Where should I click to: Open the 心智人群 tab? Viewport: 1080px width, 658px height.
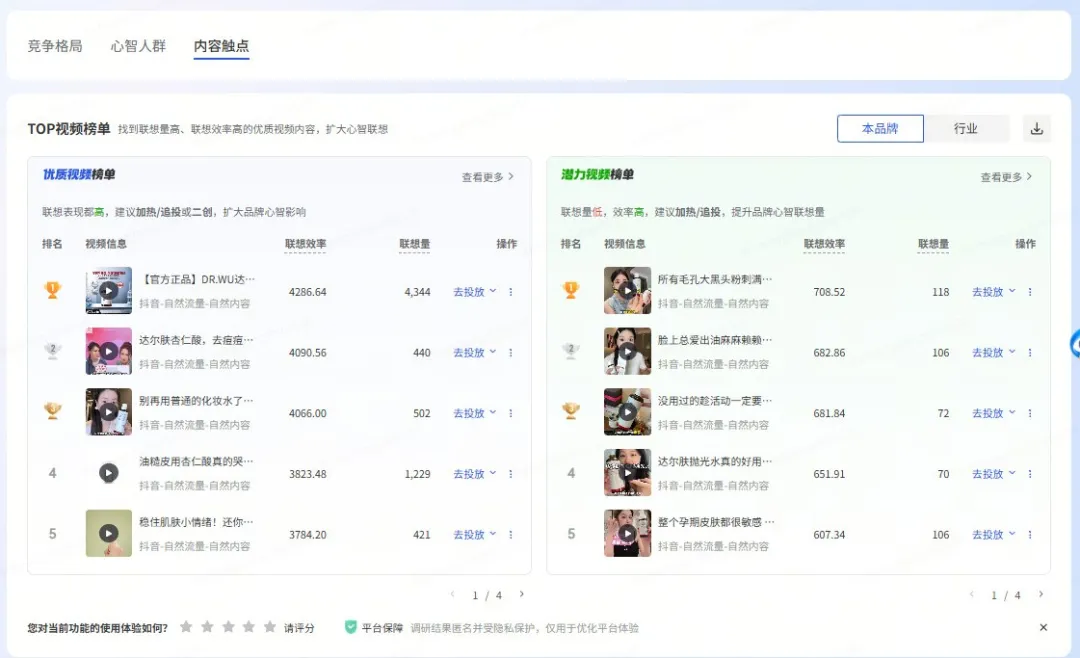coord(138,46)
